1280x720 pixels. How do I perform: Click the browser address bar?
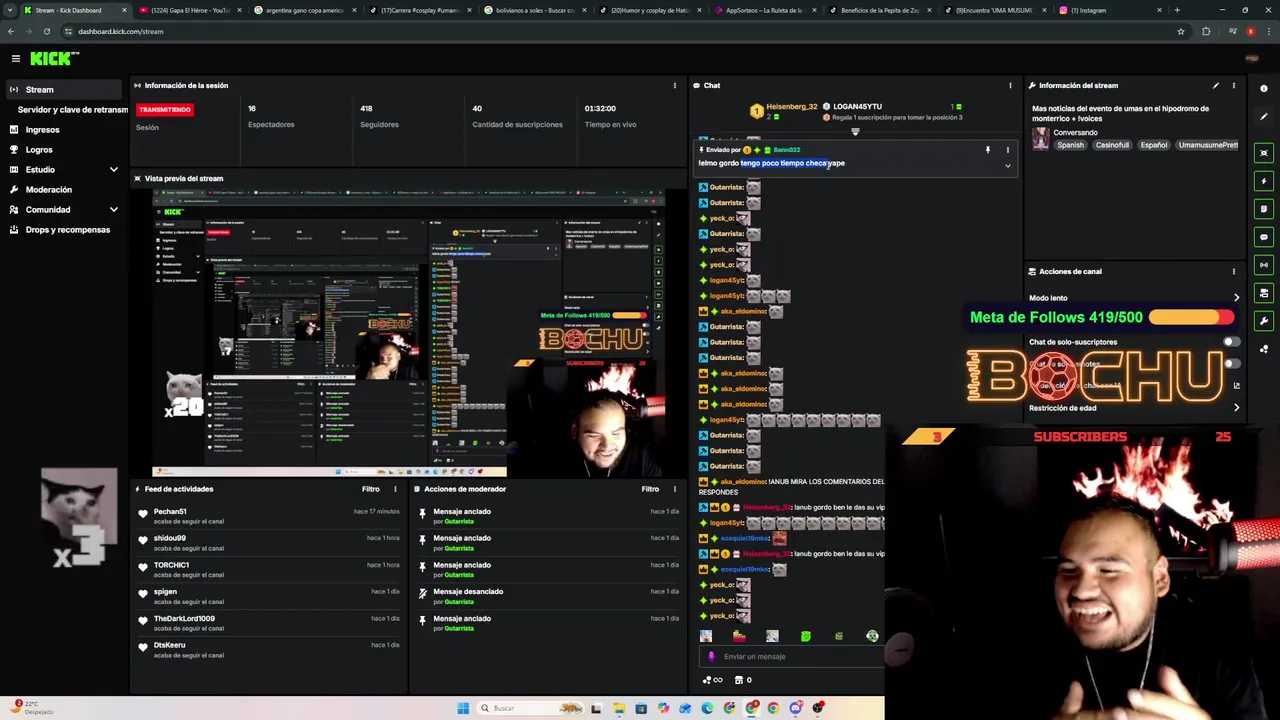coord(620,31)
